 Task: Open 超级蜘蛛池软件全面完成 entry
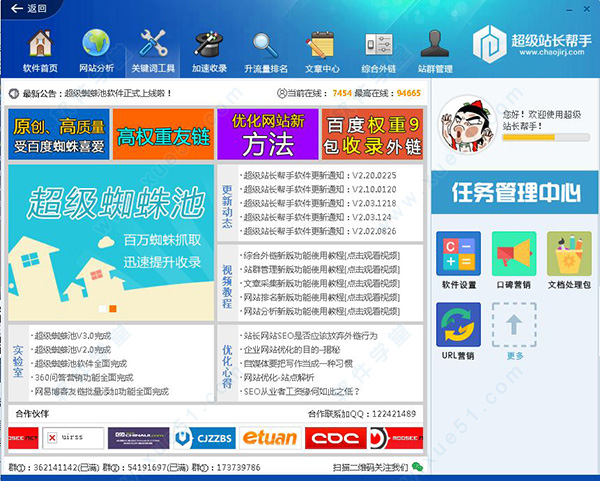pyautogui.click(x=81, y=364)
